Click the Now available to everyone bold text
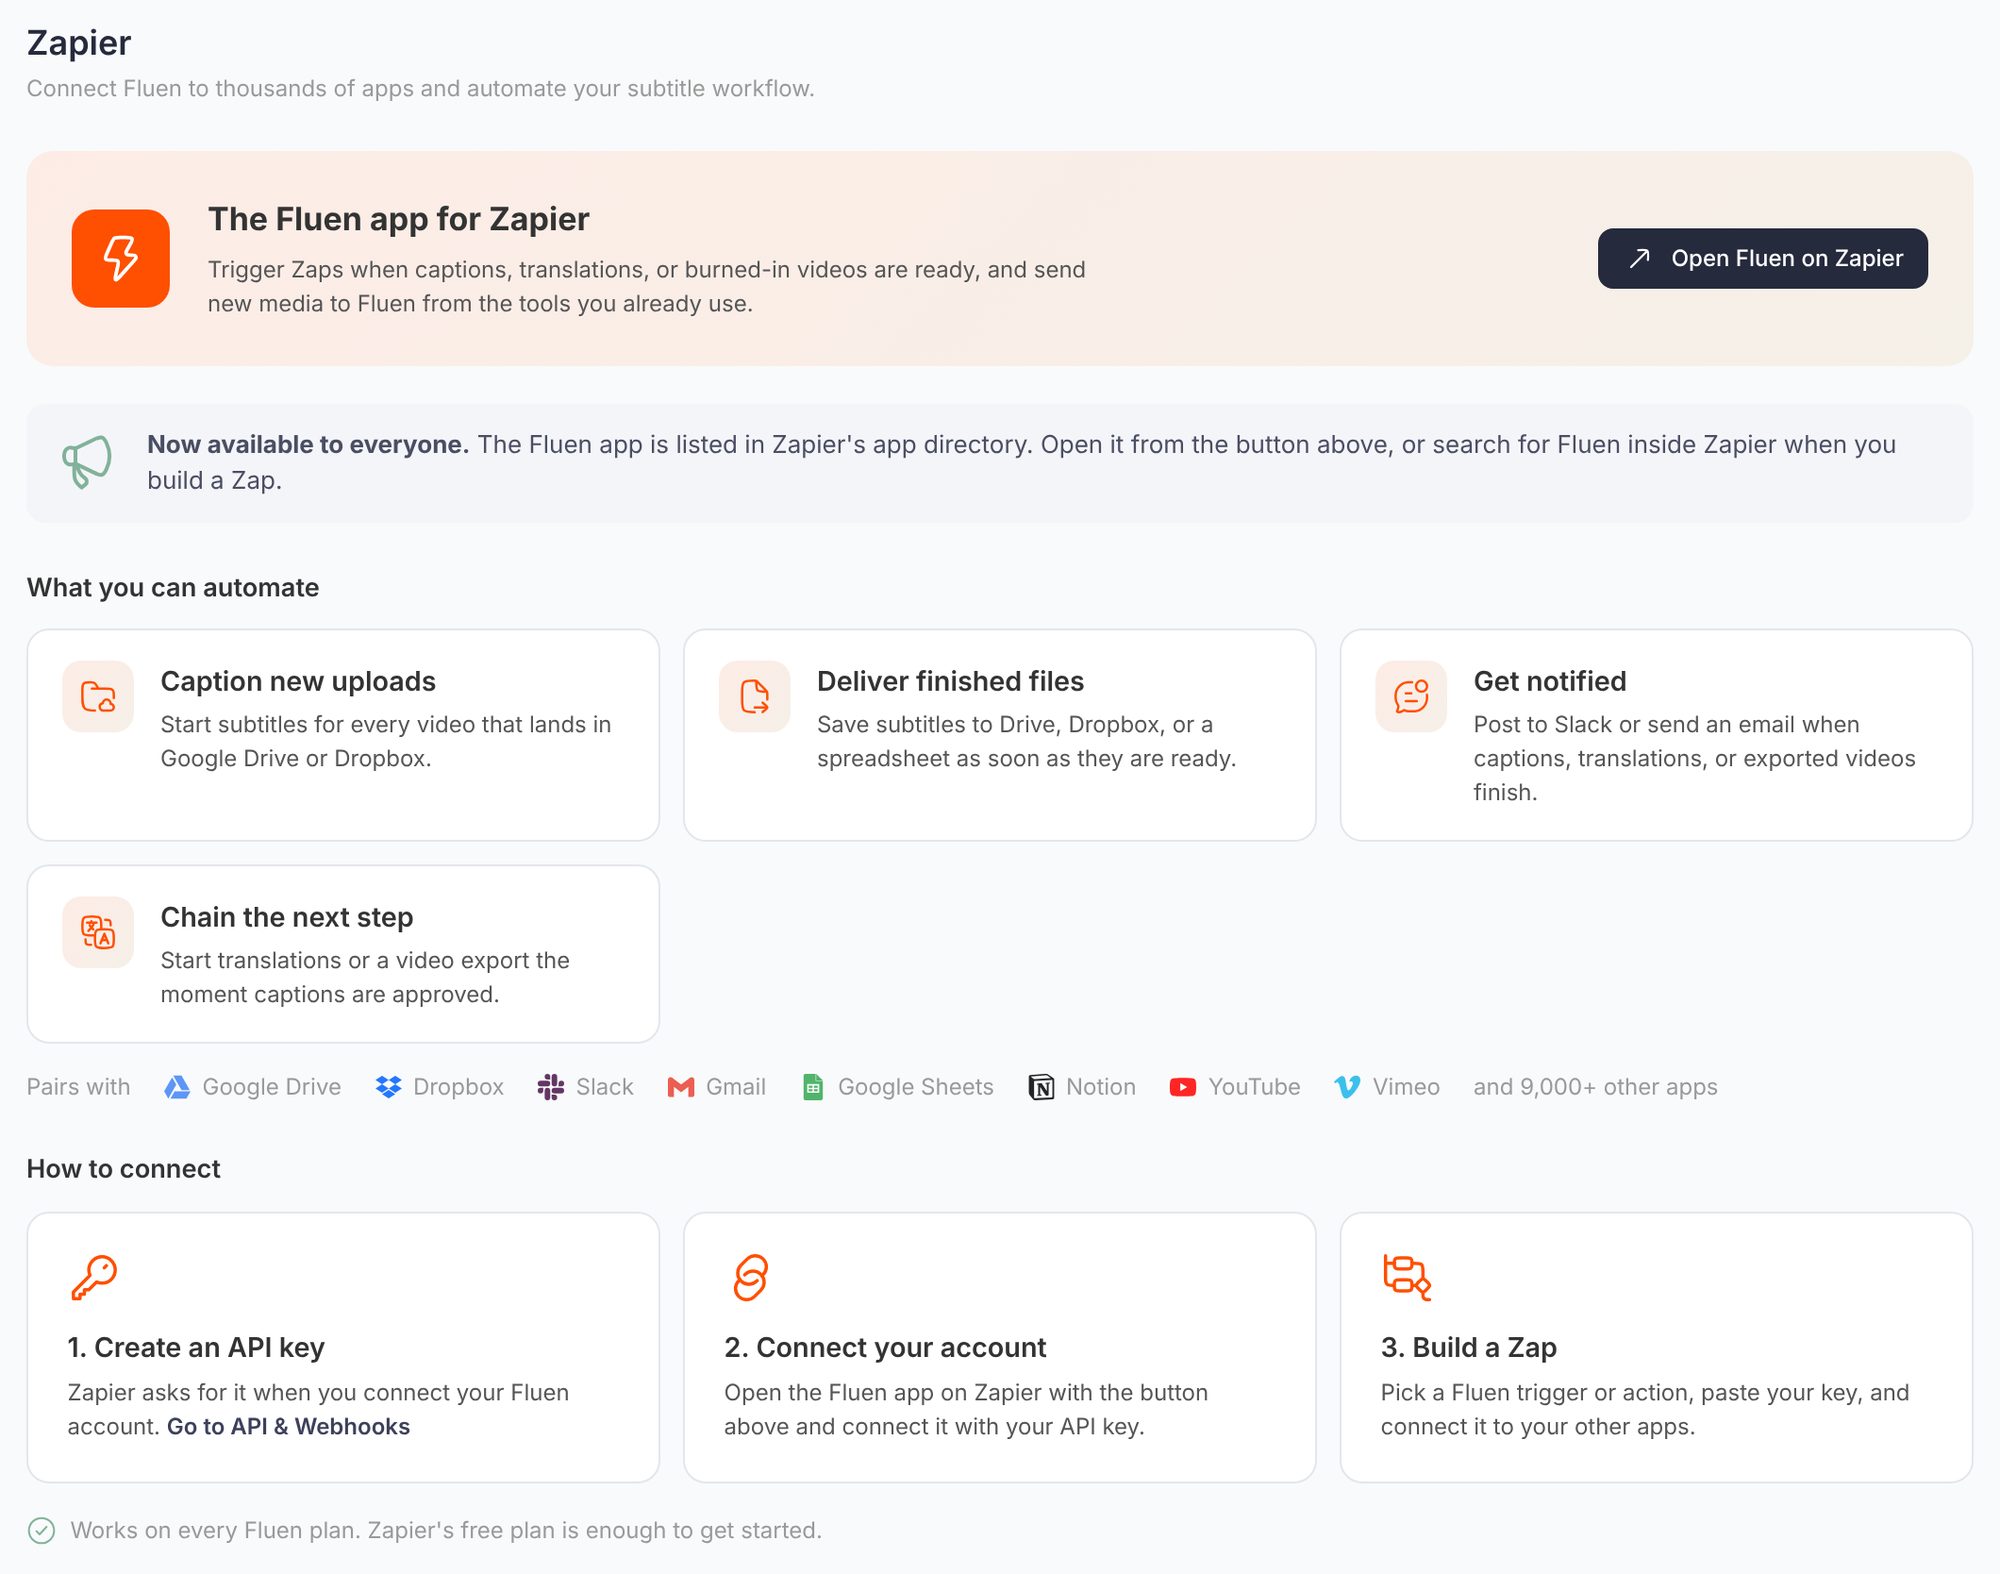2000x1574 pixels. click(x=308, y=444)
